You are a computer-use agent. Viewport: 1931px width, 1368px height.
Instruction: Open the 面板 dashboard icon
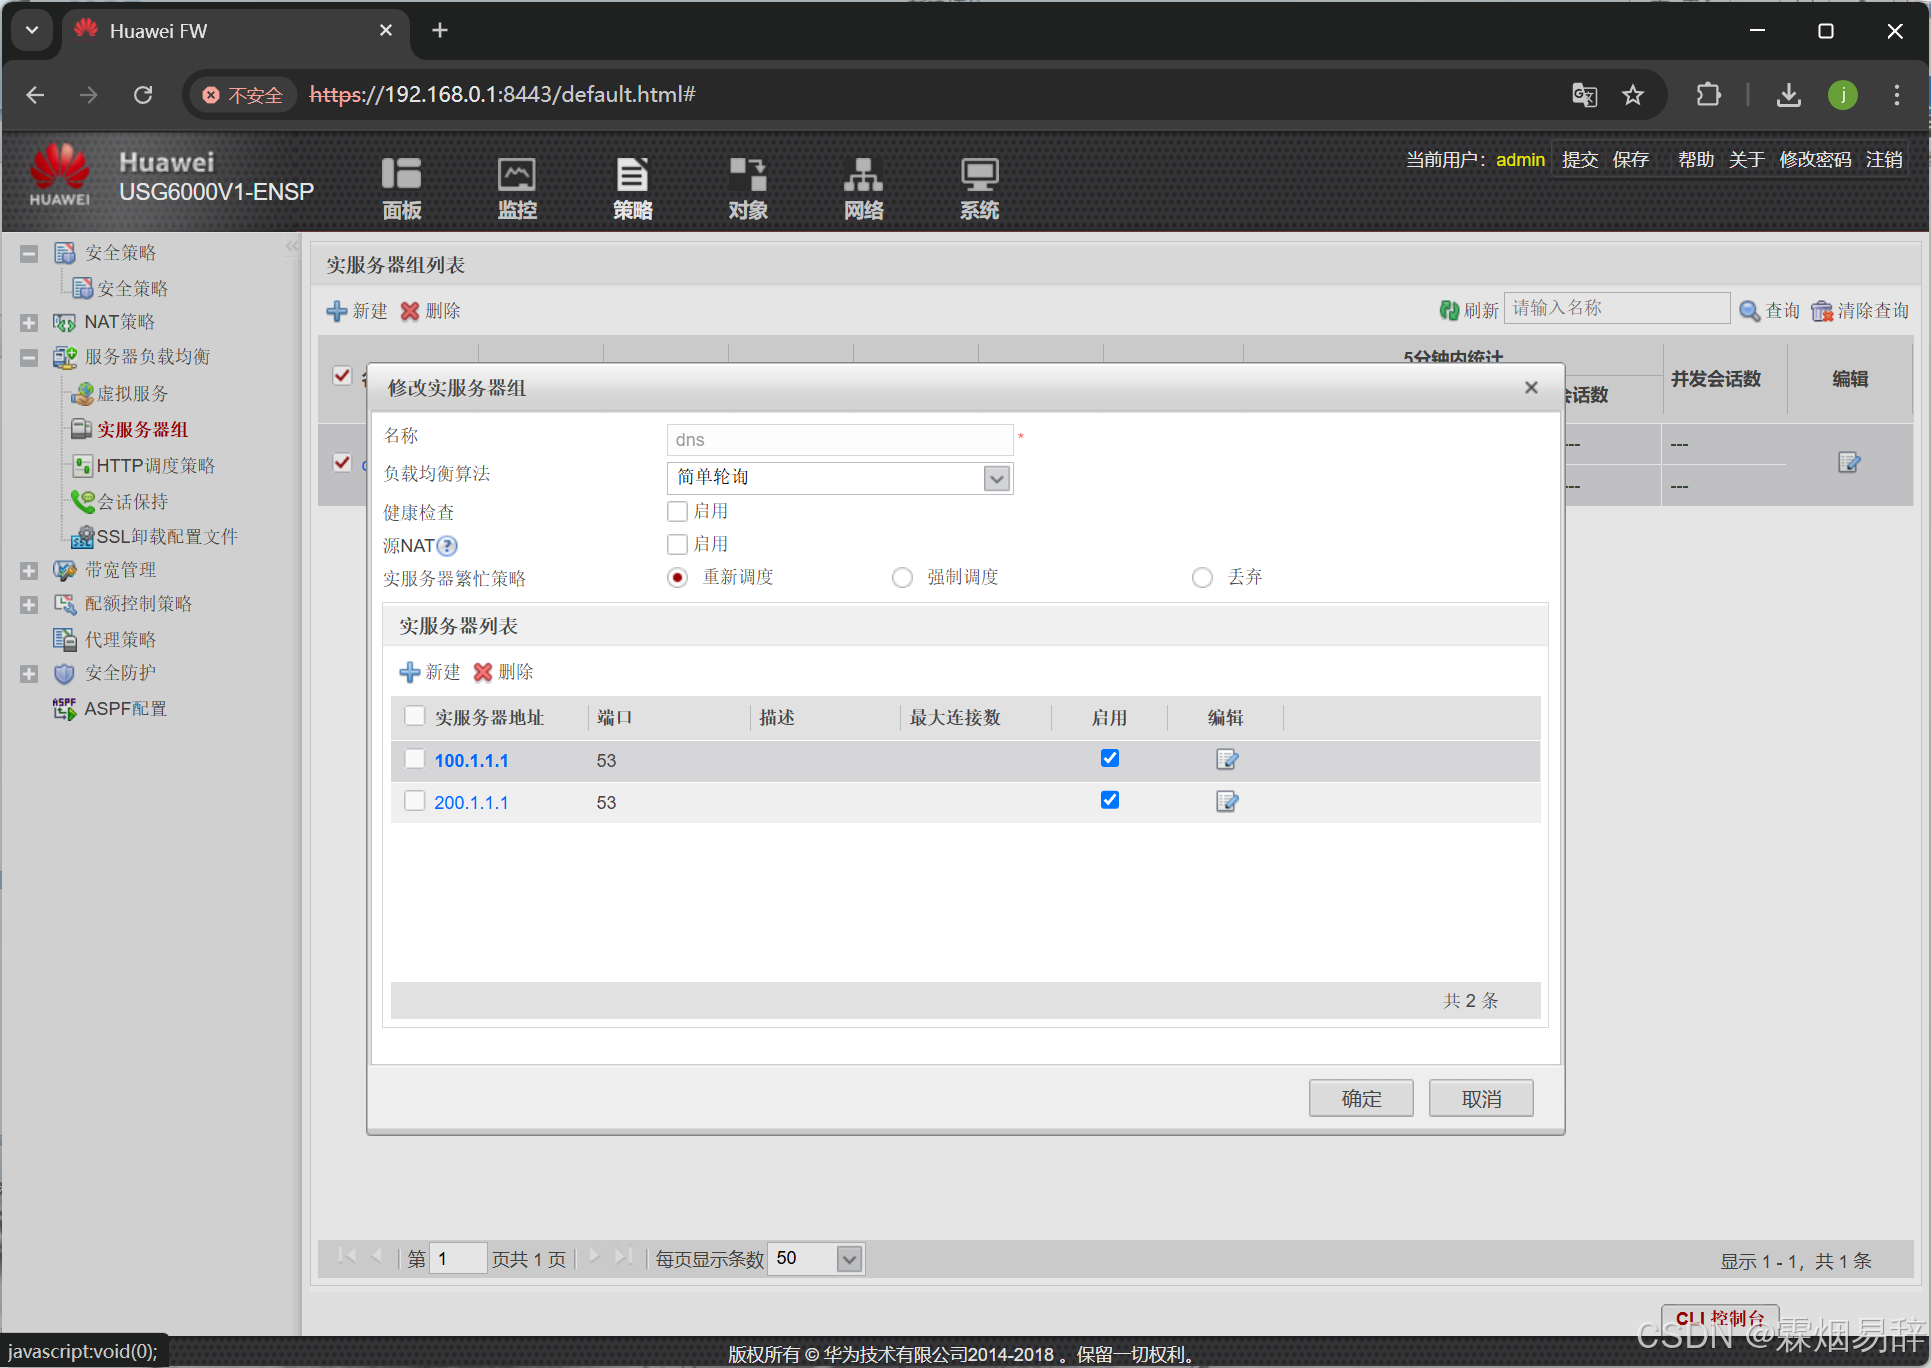[401, 186]
